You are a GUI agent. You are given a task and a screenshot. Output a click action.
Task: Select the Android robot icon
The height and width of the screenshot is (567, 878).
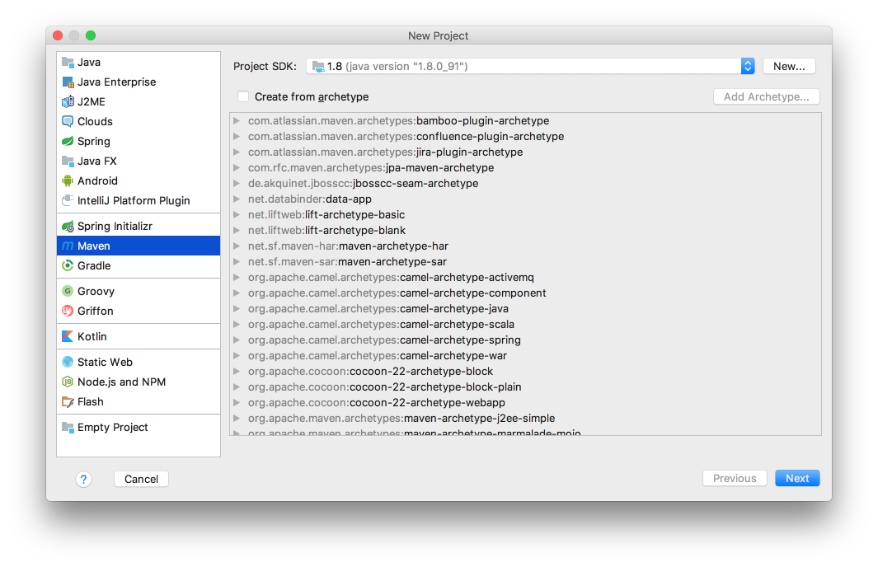coord(68,181)
